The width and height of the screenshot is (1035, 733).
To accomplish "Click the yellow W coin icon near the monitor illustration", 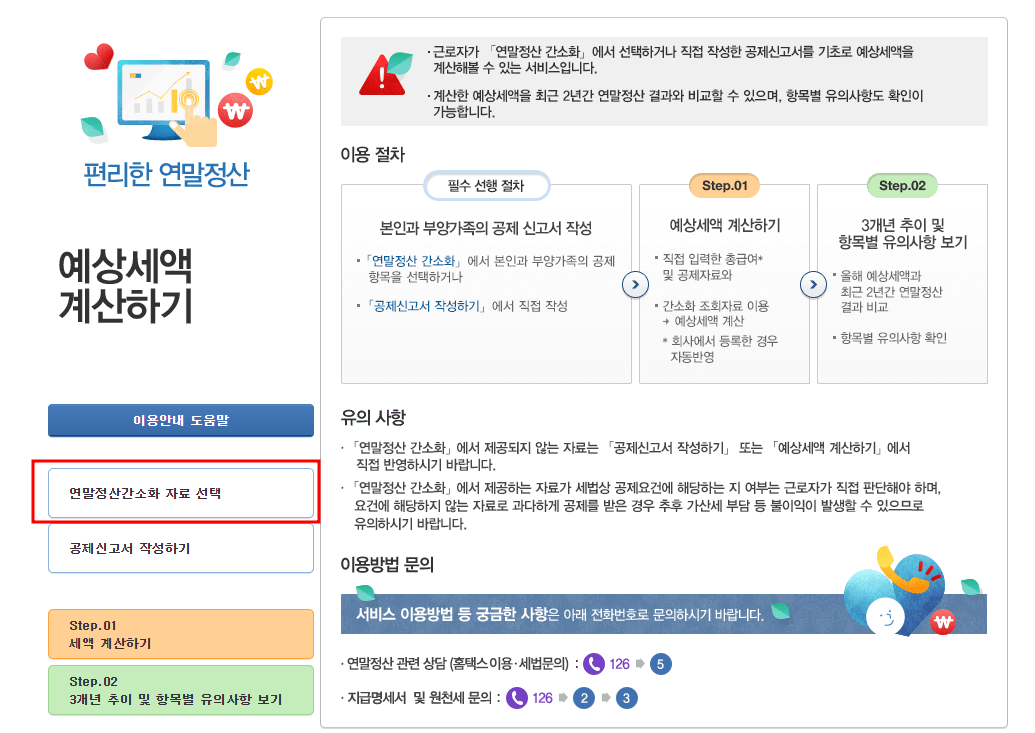I will pyautogui.click(x=259, y=82).
